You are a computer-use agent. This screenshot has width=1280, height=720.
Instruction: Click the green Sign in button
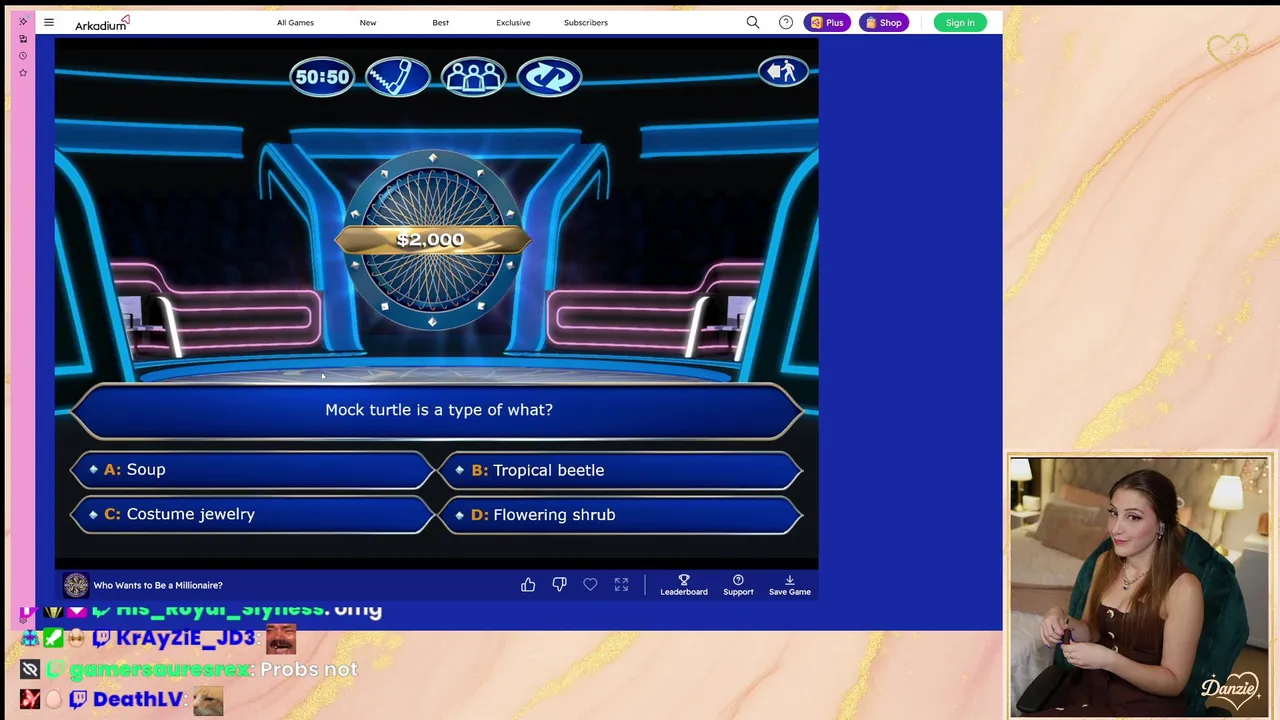(960, 22)
